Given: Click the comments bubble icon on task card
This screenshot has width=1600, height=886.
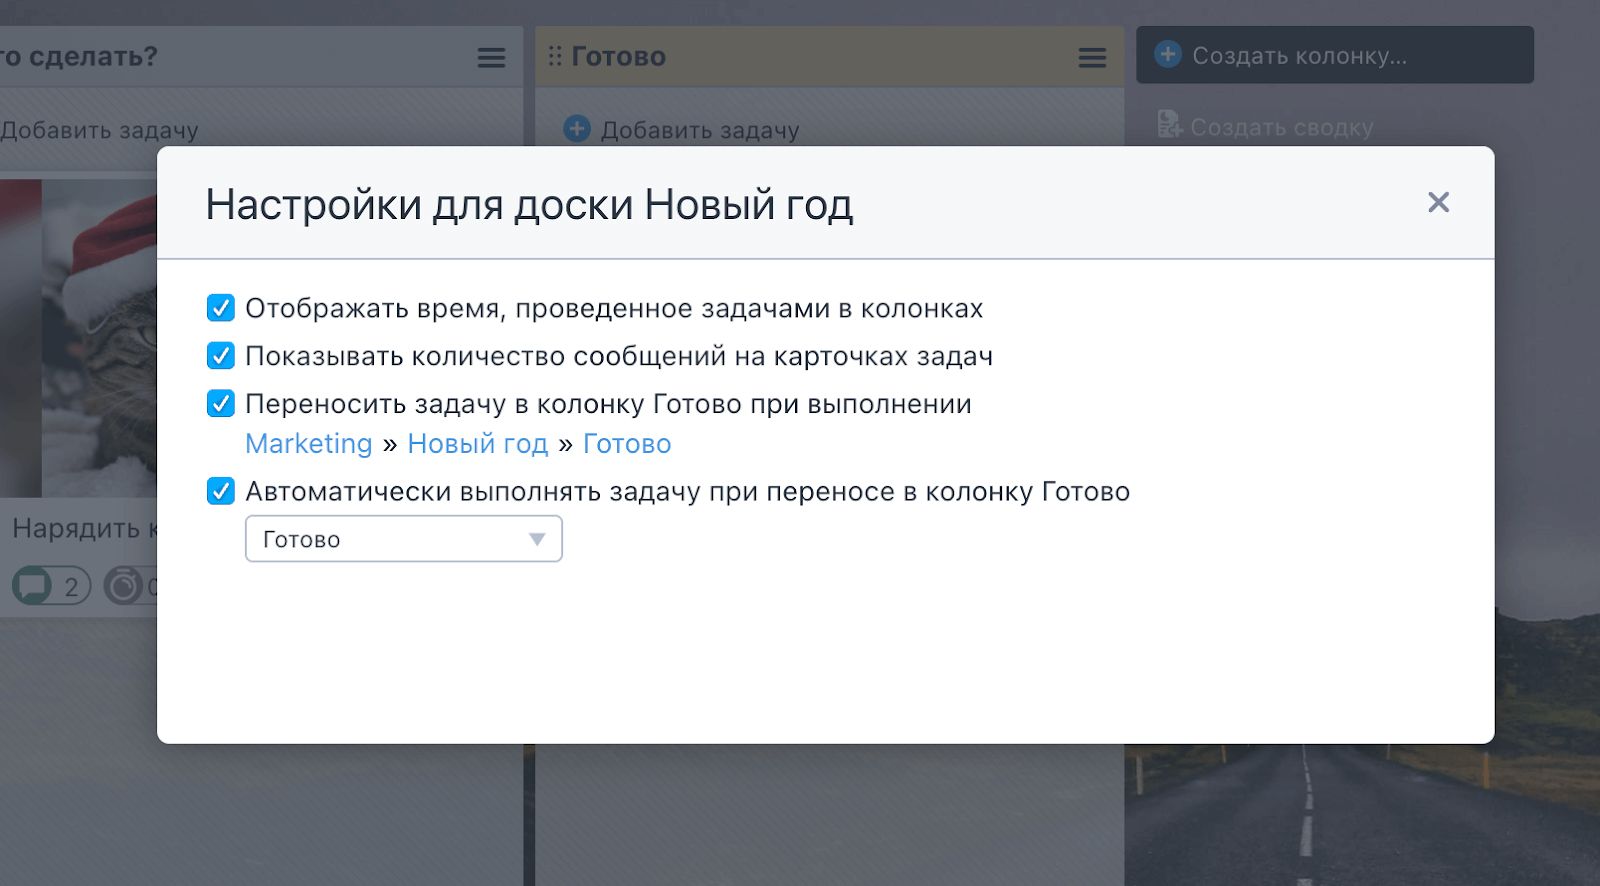Looking at the screenshot, I should click(x=32, y=586).
